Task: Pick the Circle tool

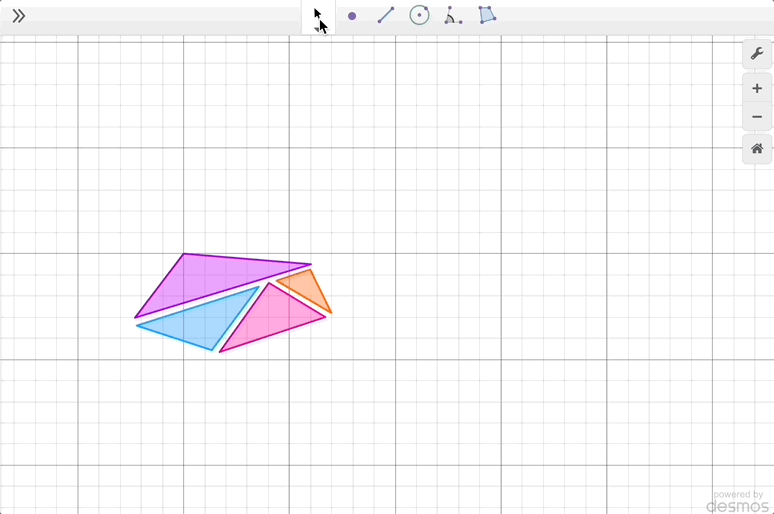Action: 419,16
